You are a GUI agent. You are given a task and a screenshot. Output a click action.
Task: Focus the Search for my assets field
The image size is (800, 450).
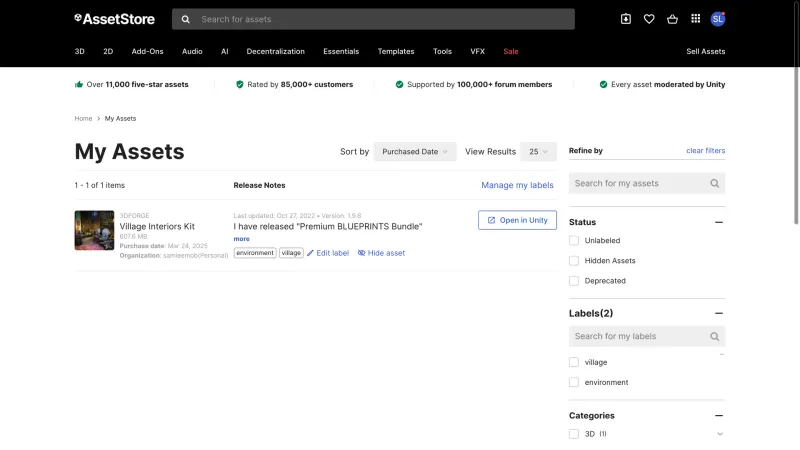point(647,183)
